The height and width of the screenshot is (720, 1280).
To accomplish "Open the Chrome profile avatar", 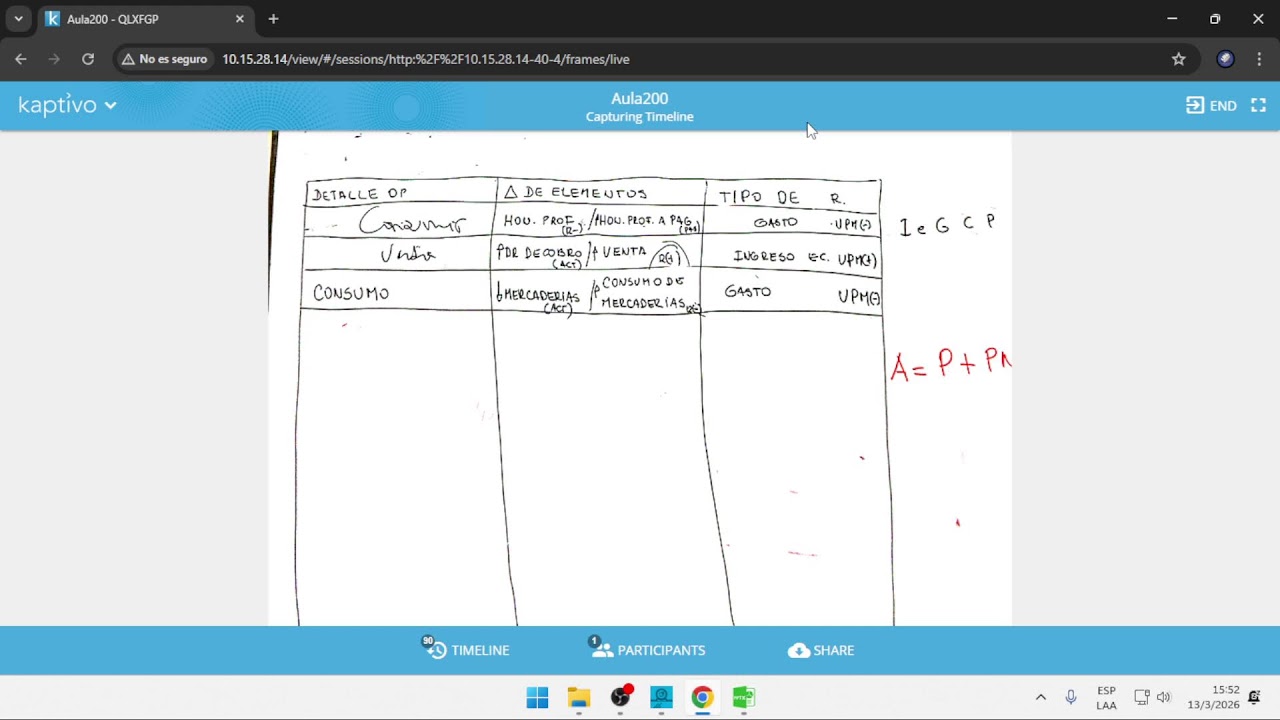I will point(1225,59).
